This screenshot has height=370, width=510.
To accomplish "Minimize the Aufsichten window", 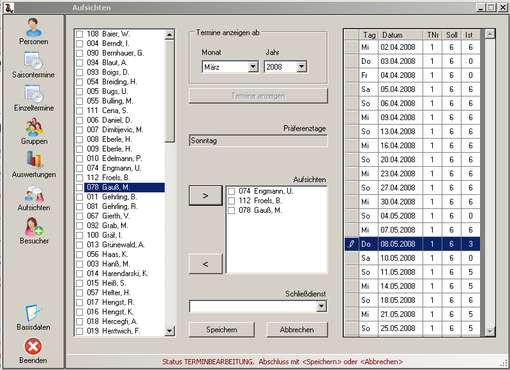I will pos(480,7).
